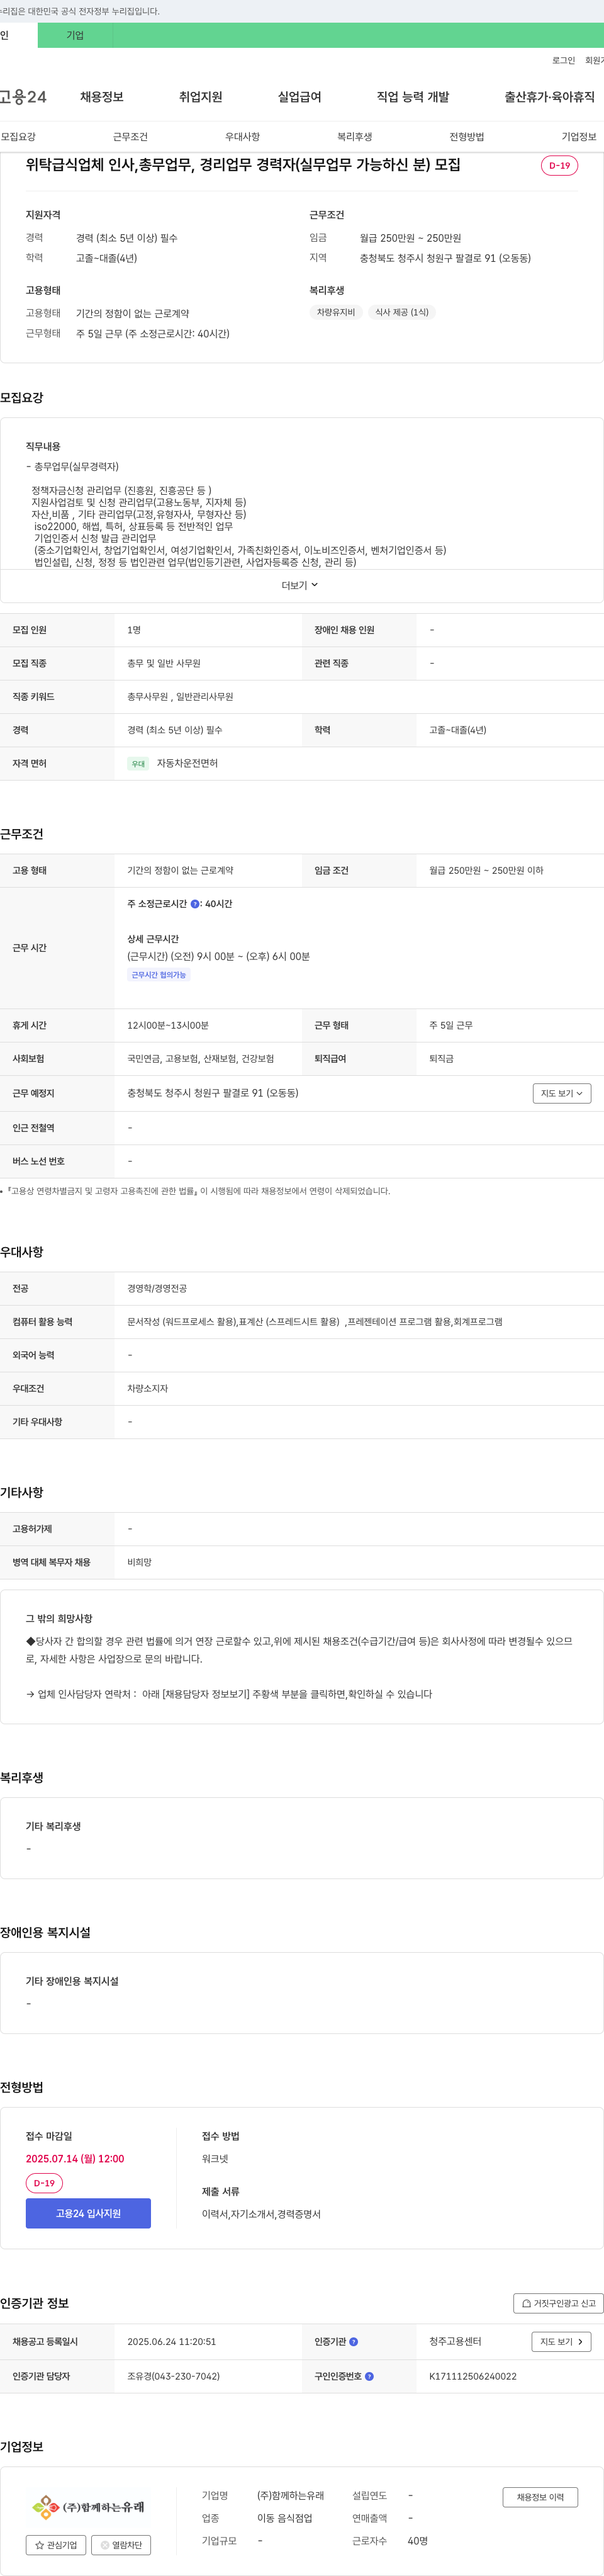Click the 인증기관 help question icon
Image resolution: width=604 pixels, height=2576 pixels.
[354, 2341]
